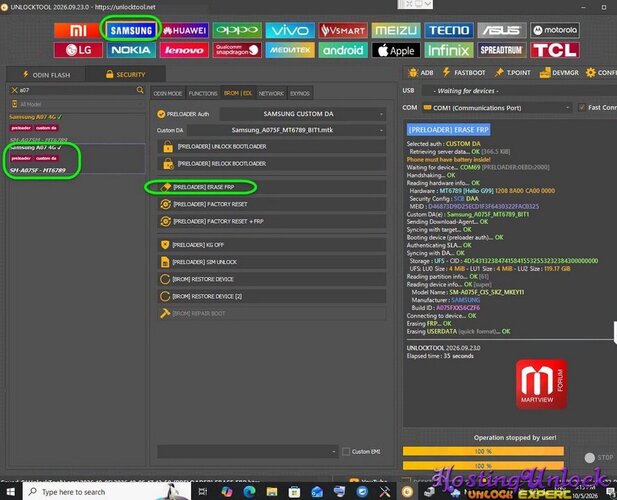This screenshot has height=500, width=617.
Task: Click the top 100% progress bar
Action: tap(483, 451)
